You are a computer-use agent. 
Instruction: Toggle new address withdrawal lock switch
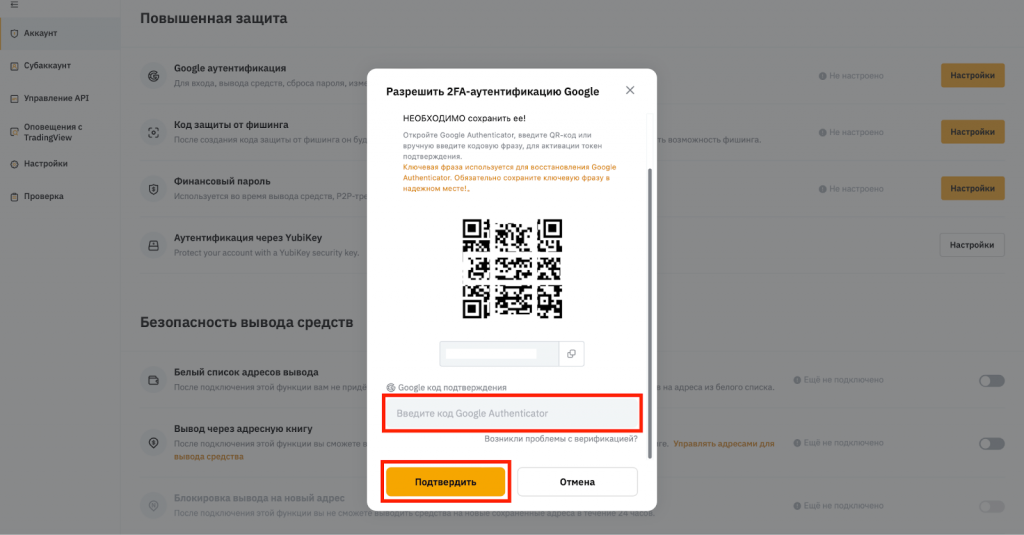991,506
